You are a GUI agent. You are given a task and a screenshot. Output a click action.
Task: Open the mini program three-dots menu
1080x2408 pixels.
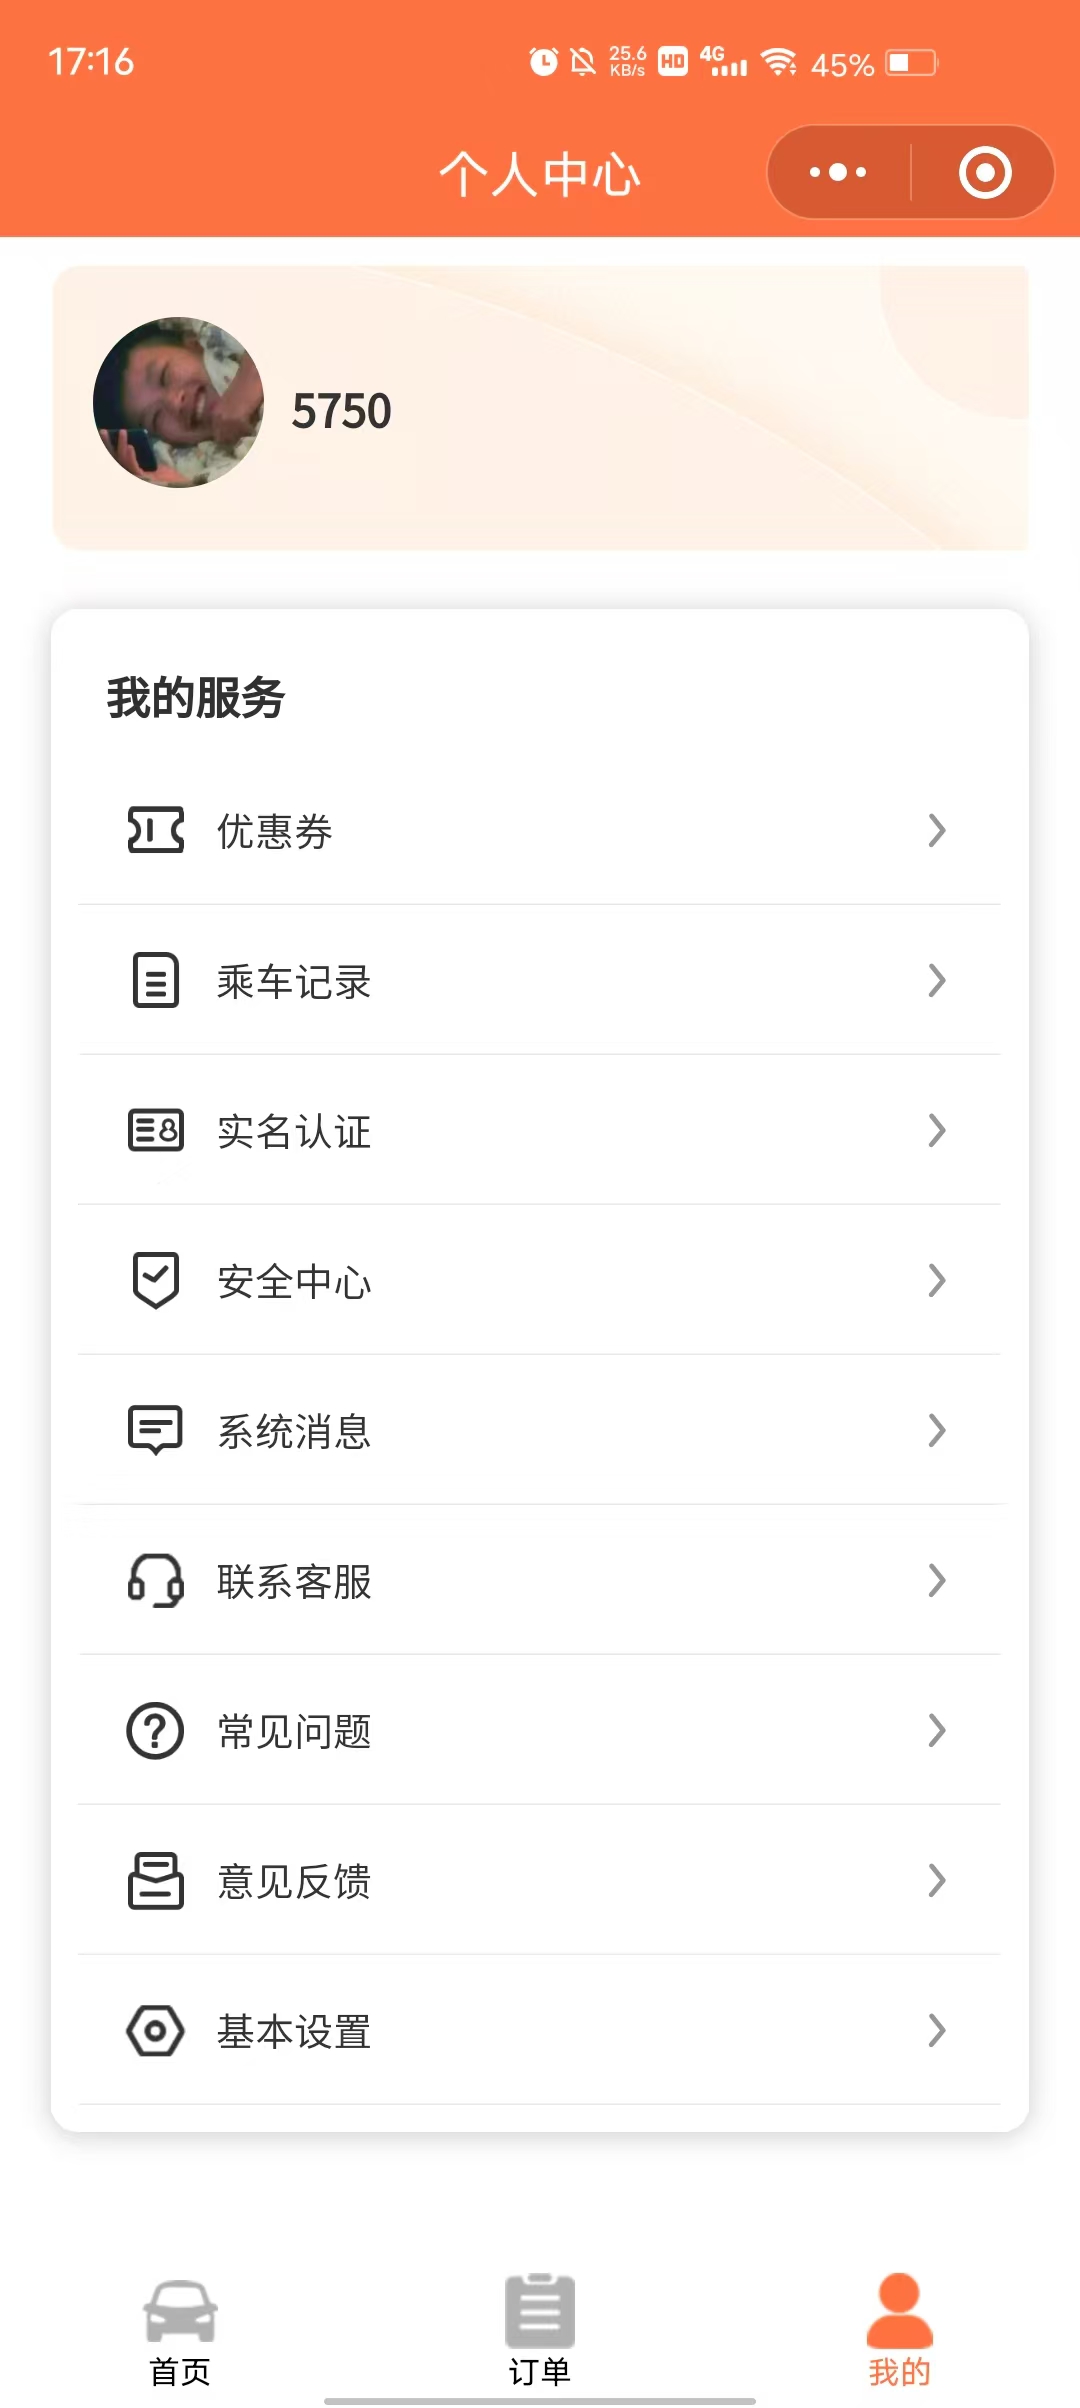coord(838,172)
